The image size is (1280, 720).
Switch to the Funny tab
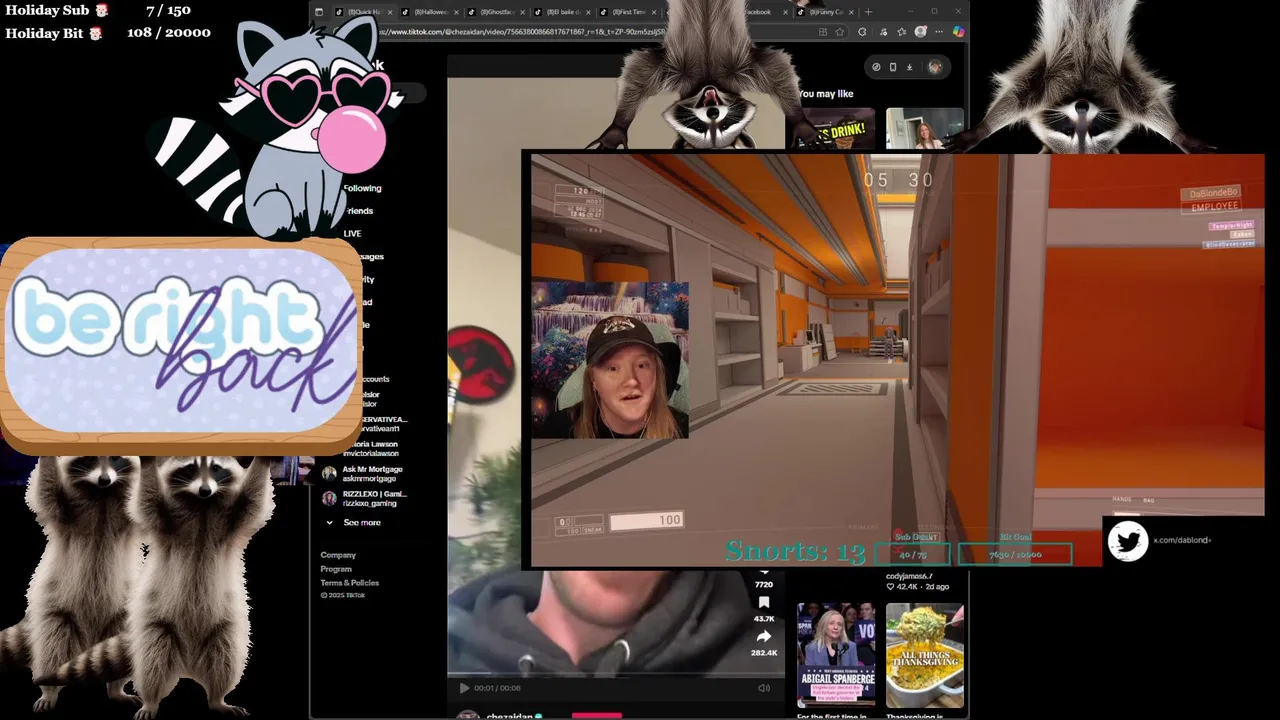coord(825,12)
